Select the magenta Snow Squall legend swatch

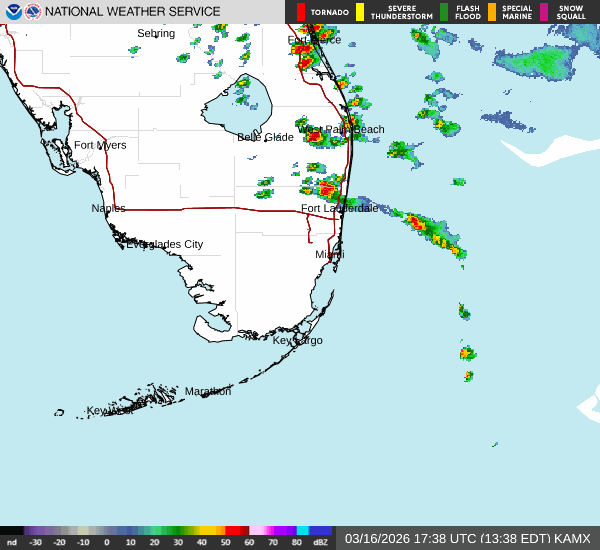[x=544, y=12]
